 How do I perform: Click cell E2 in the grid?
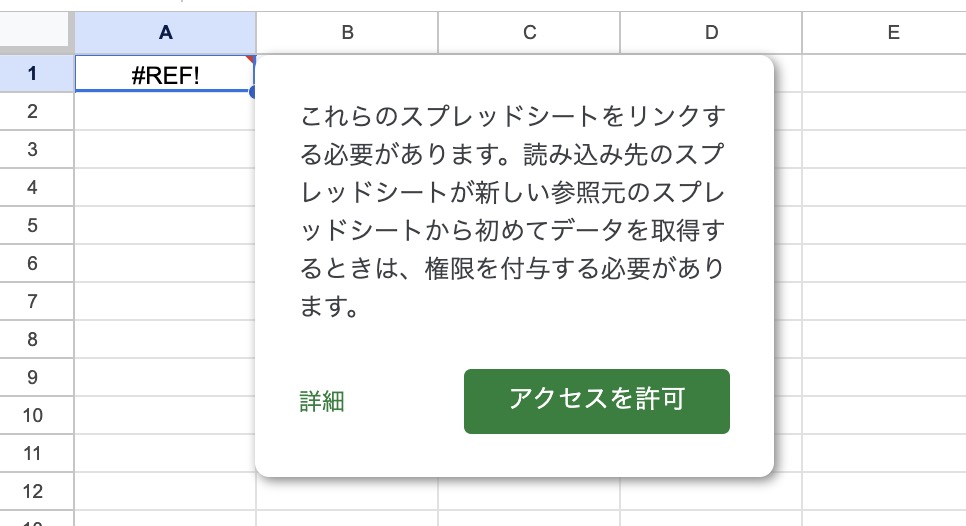click(884, 111)
